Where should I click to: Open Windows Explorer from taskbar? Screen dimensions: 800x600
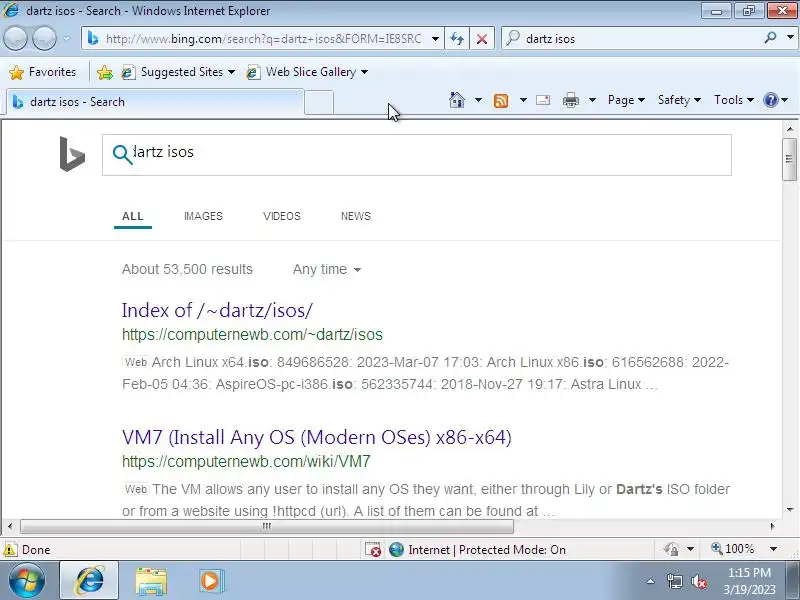[x=151, y=581]
